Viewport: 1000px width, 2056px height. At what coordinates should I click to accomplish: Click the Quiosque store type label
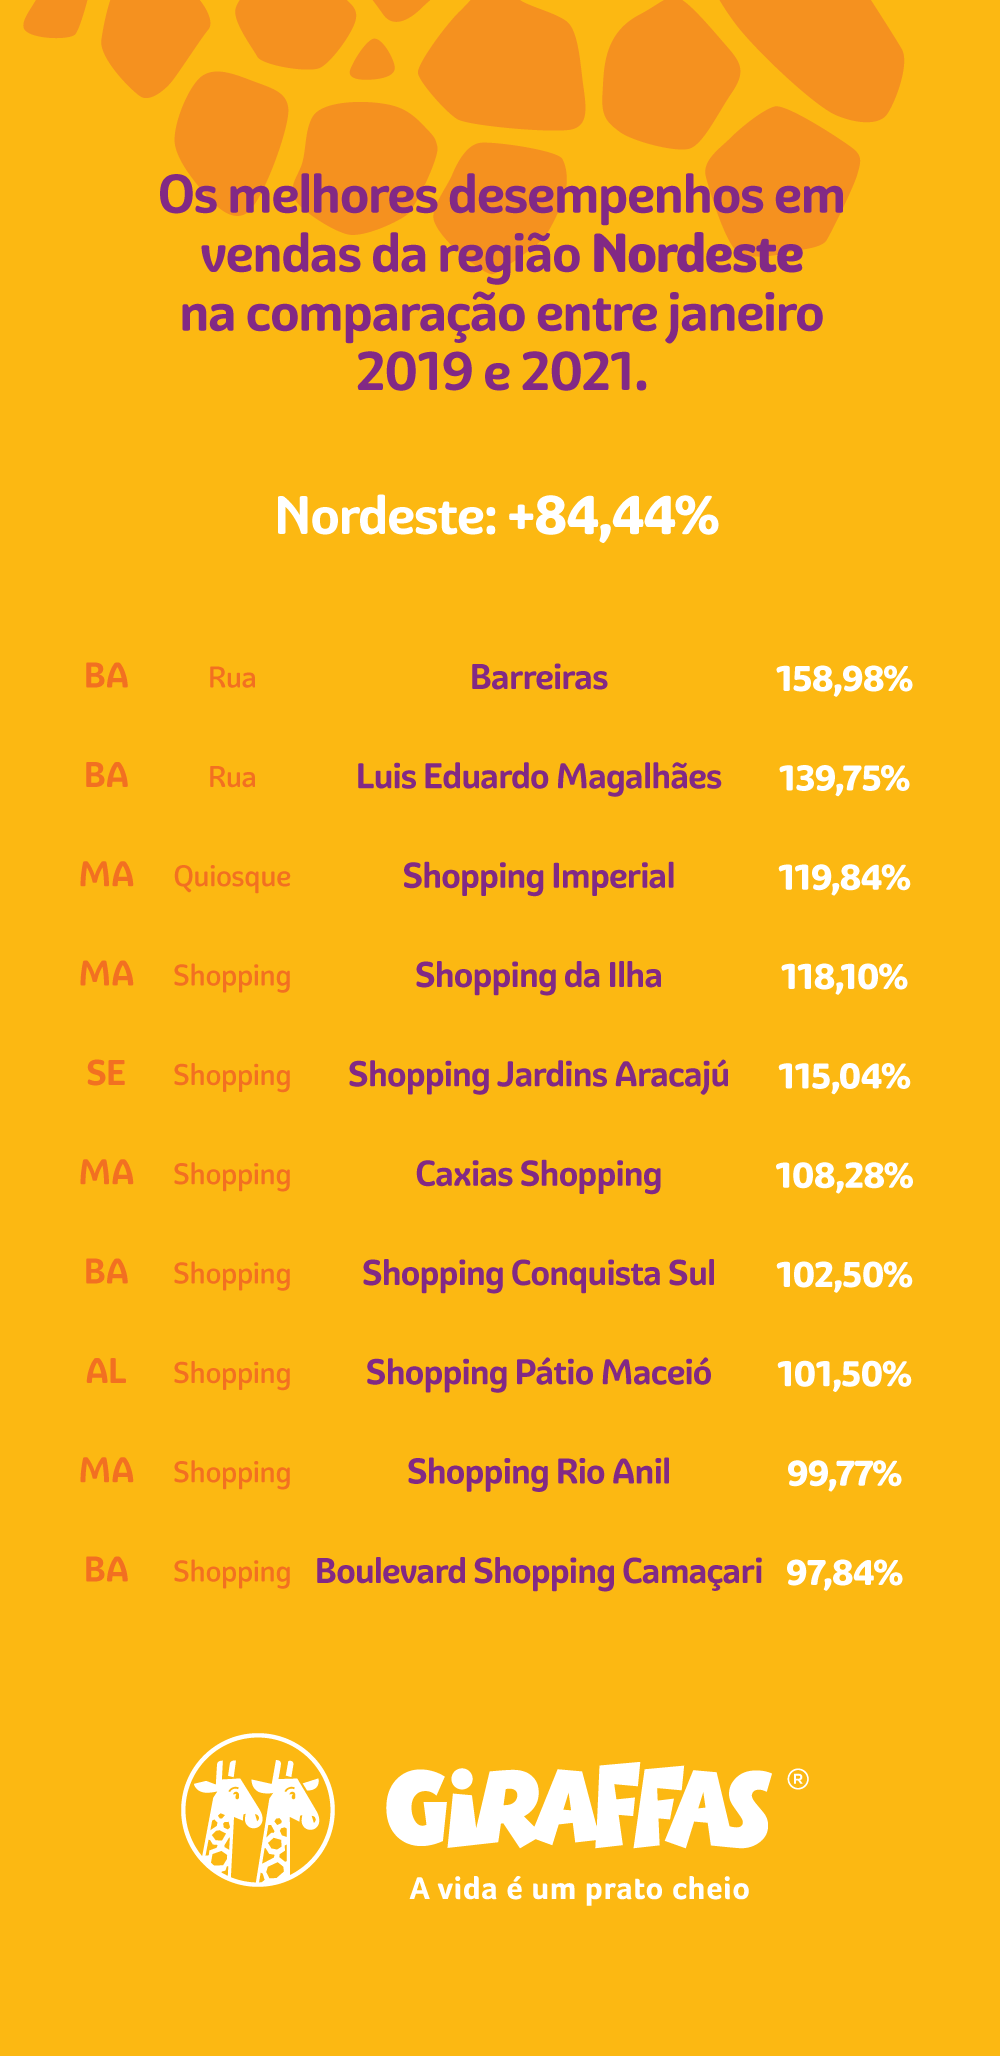[232, 878]
